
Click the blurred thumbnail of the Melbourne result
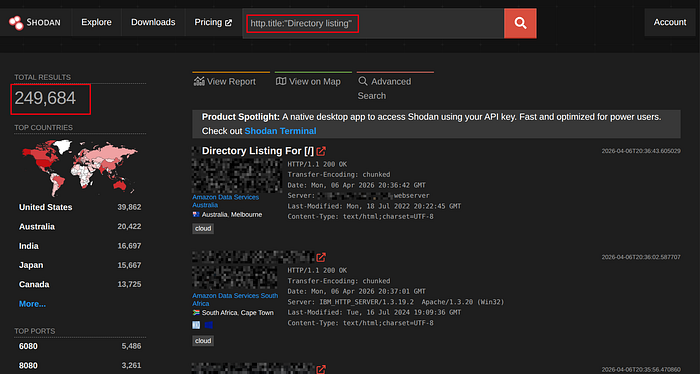[237, 175]
